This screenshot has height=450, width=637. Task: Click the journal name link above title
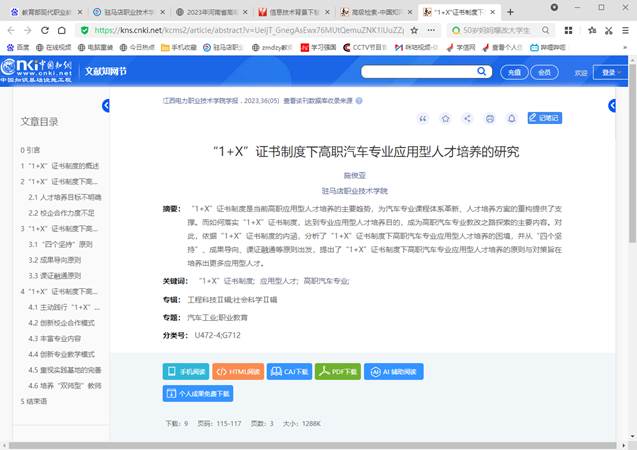201,101
